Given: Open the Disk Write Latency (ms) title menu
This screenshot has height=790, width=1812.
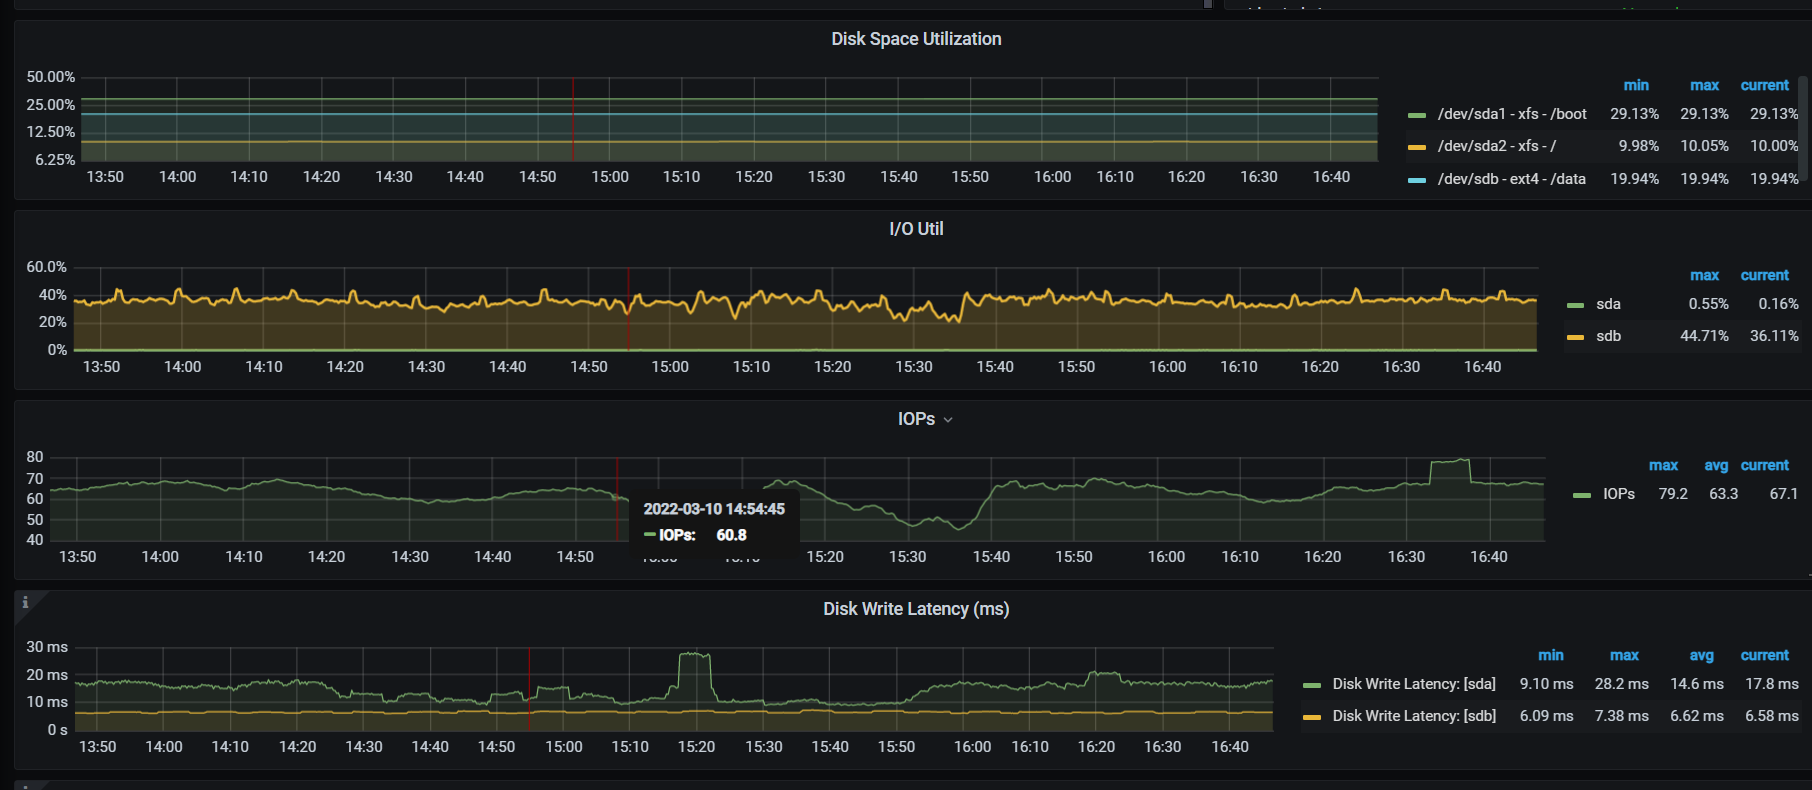Looking at the screenshot, I should [915, 609].
